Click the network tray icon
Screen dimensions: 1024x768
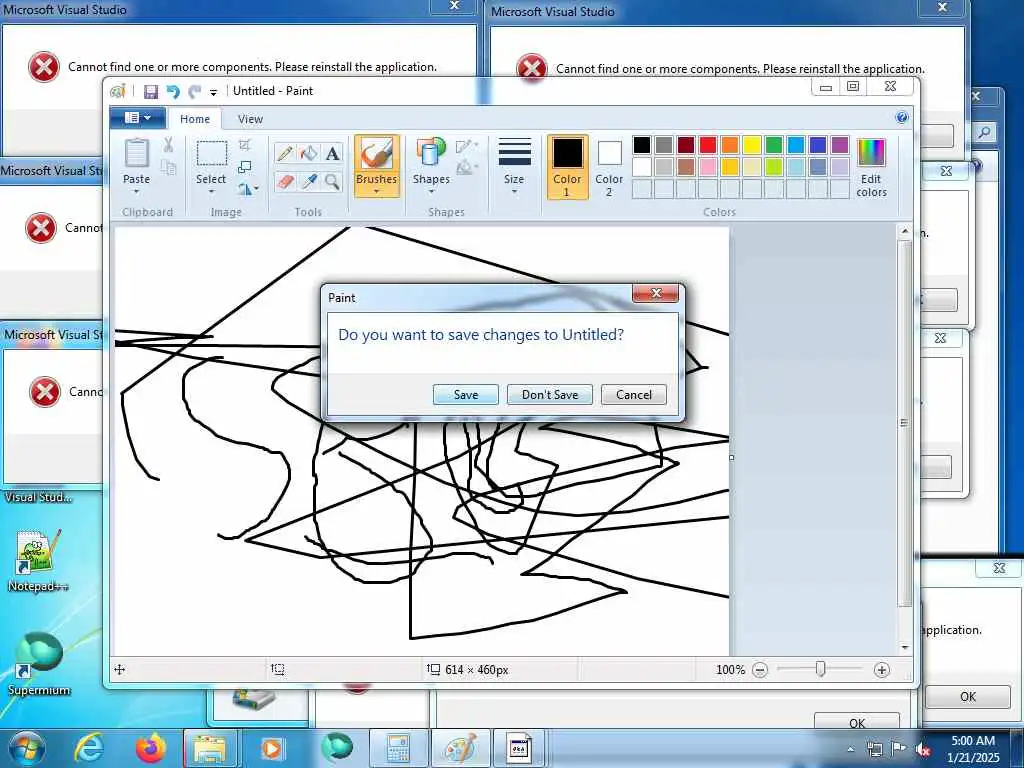click(x=874, y=750)
